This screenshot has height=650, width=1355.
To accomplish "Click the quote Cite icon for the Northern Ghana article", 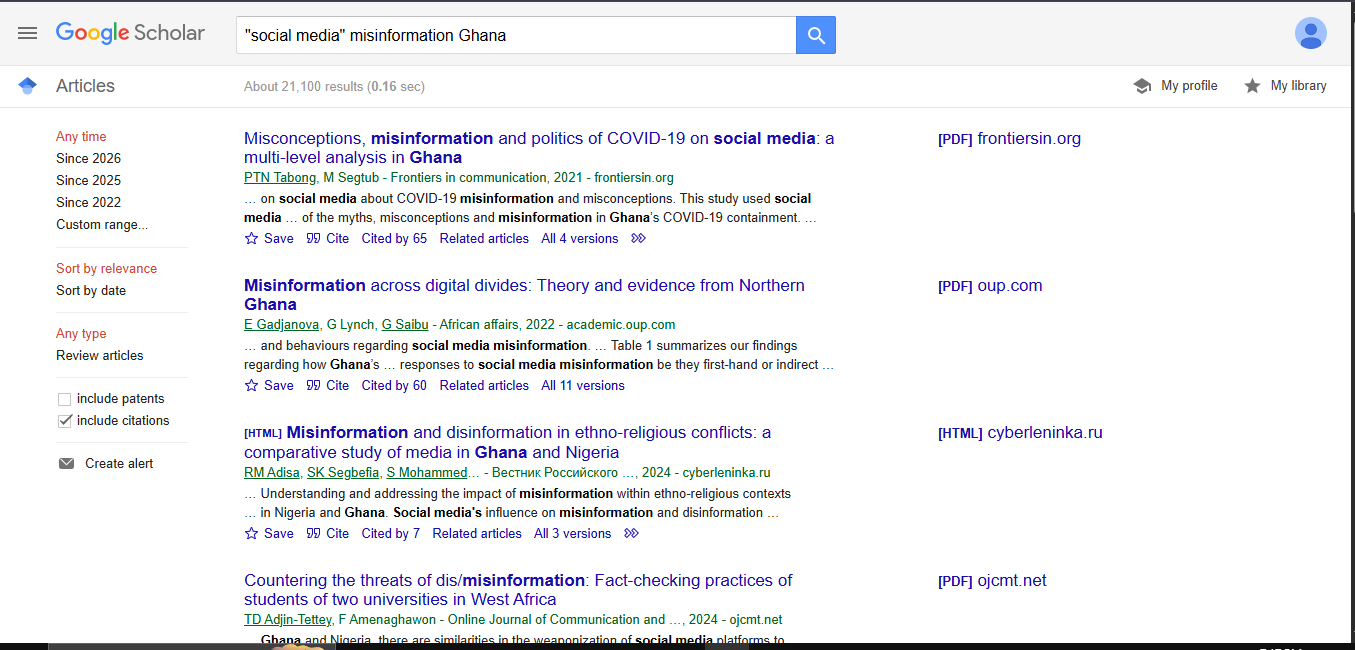I will (313, 385).
